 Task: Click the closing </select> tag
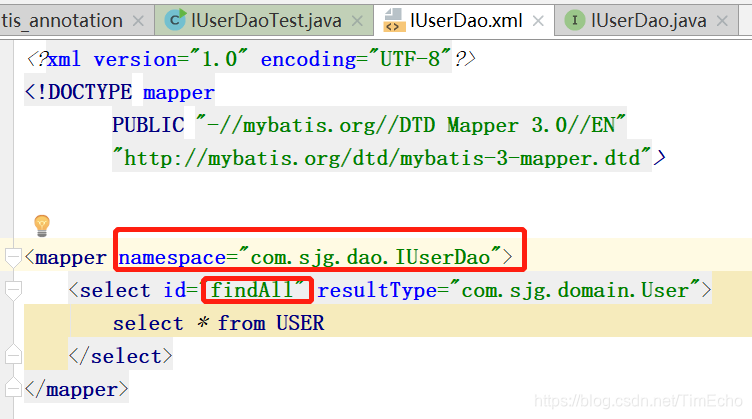coord(120,356)
